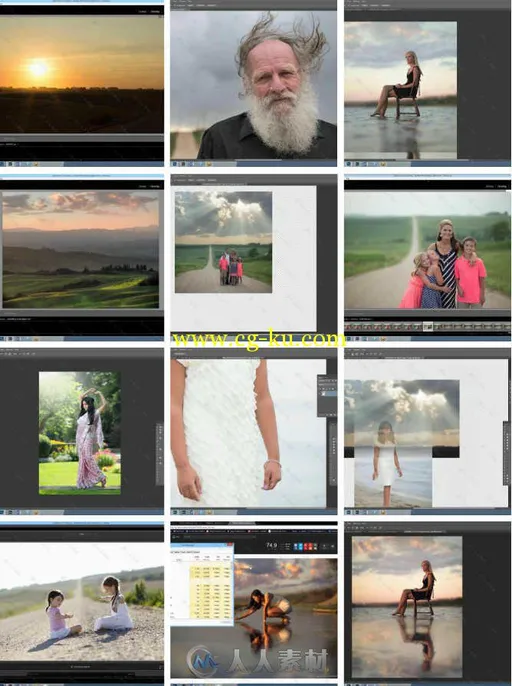The width and height of the screenshot is (512, 686).
Task: View the mother with three kids close-up screenshot
Action: pos(428,257)
